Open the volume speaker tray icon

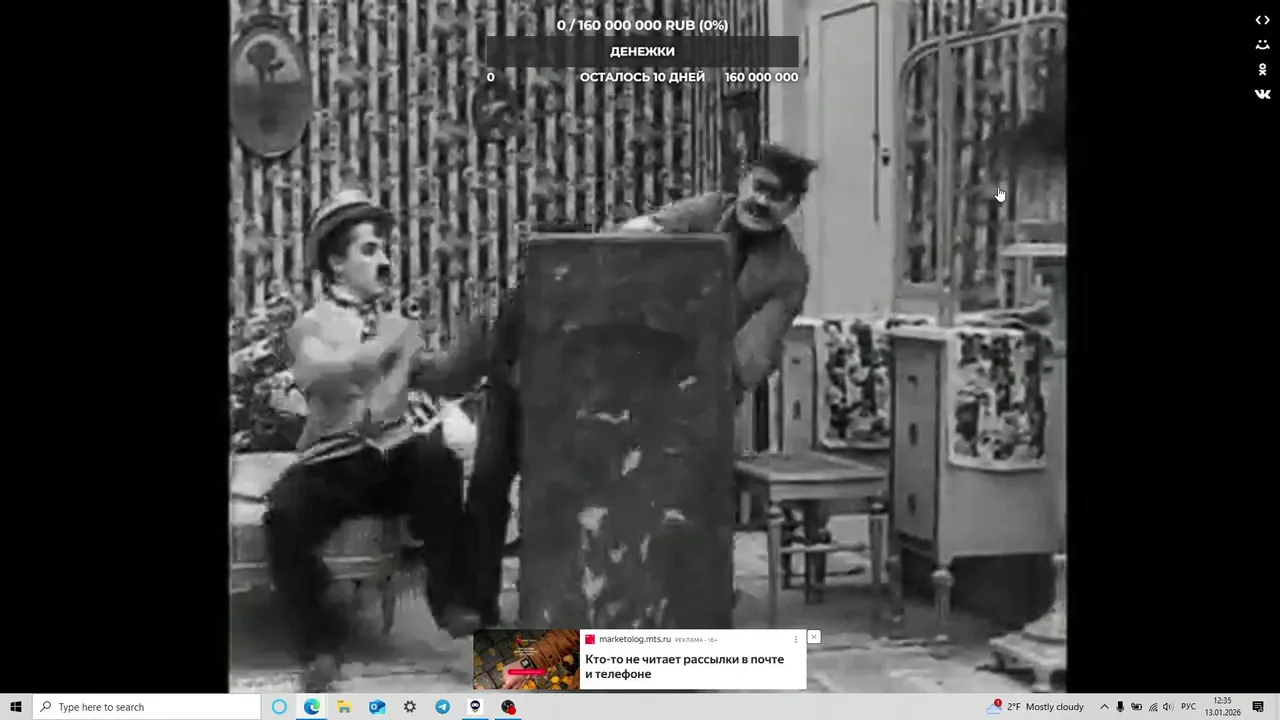[x=1167, y=707]
